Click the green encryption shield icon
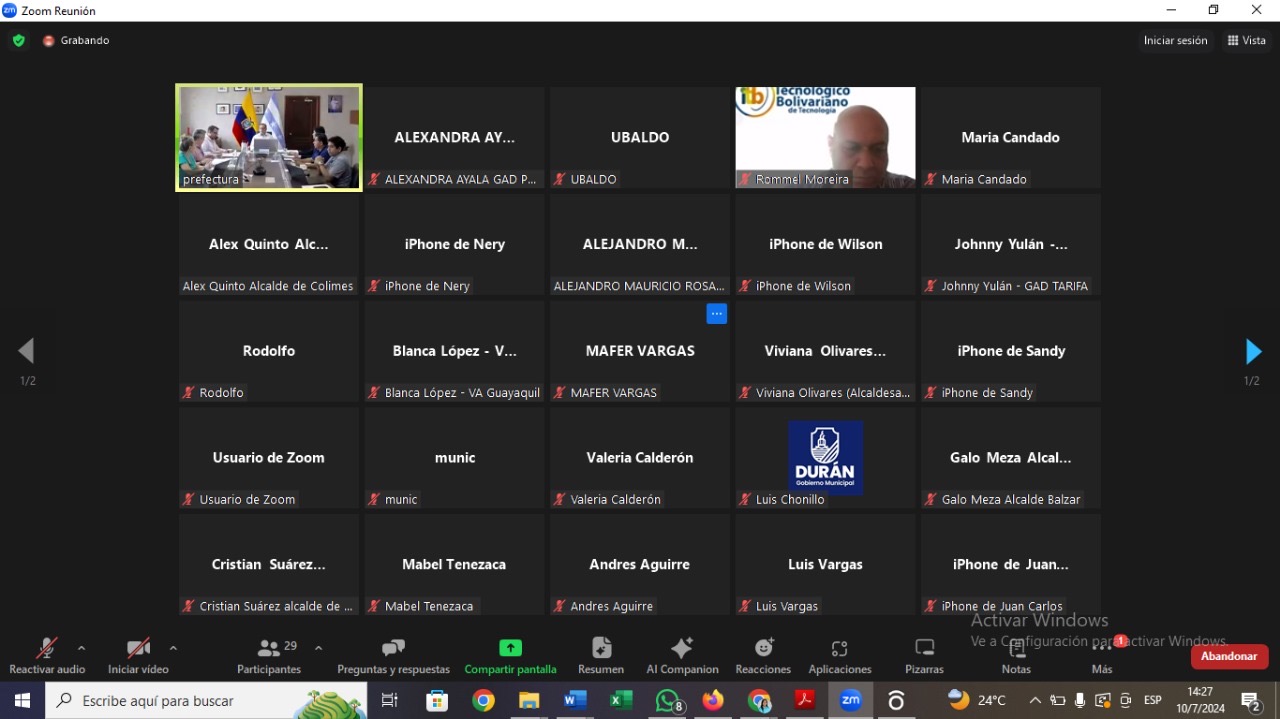The image size is (1280, 719). coord(18,41)
